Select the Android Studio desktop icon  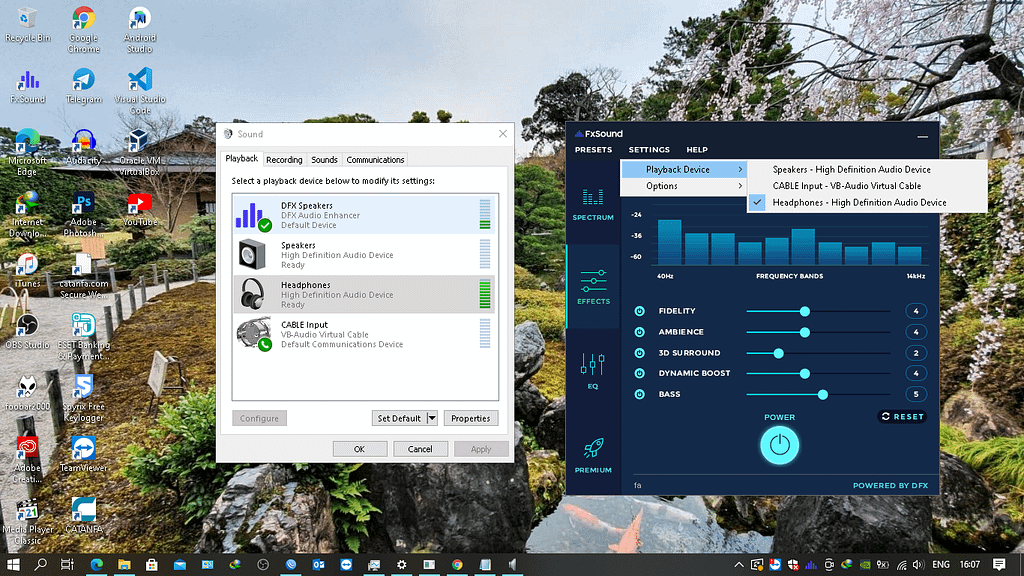pos(139,30)
